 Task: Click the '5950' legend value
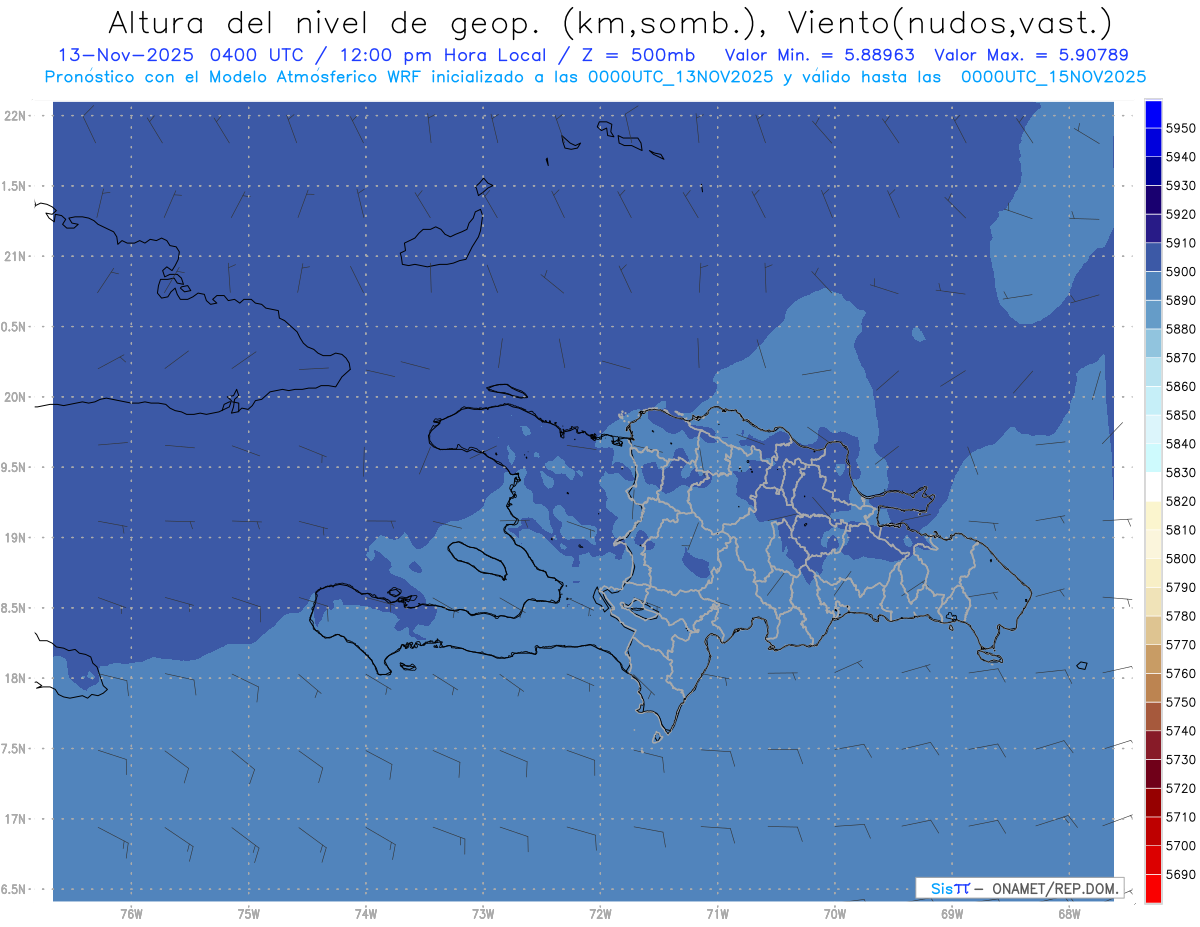(x=1180, y=128)
